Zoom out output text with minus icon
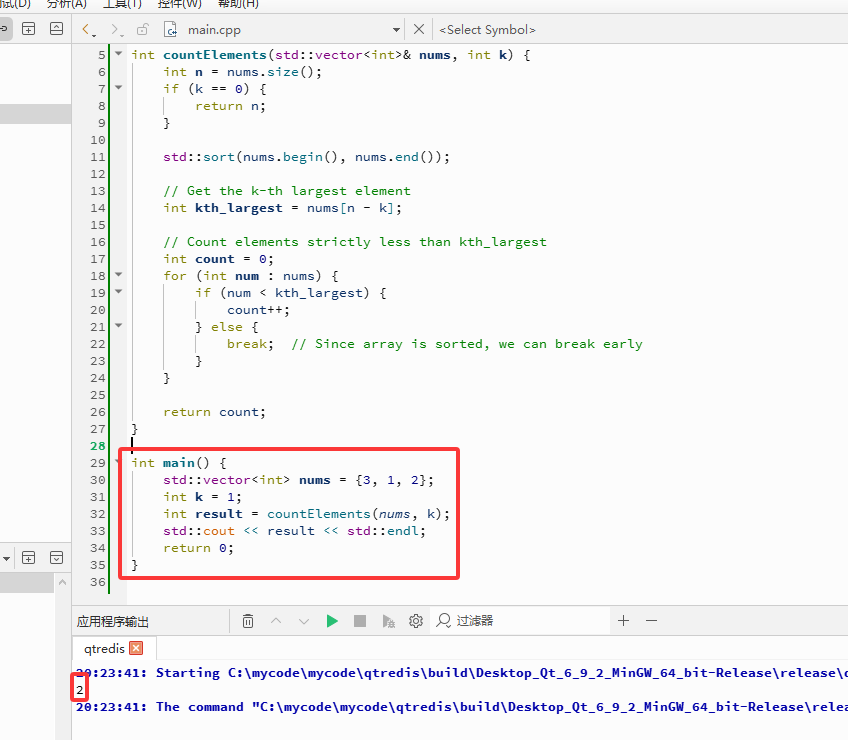 point(651,620)
